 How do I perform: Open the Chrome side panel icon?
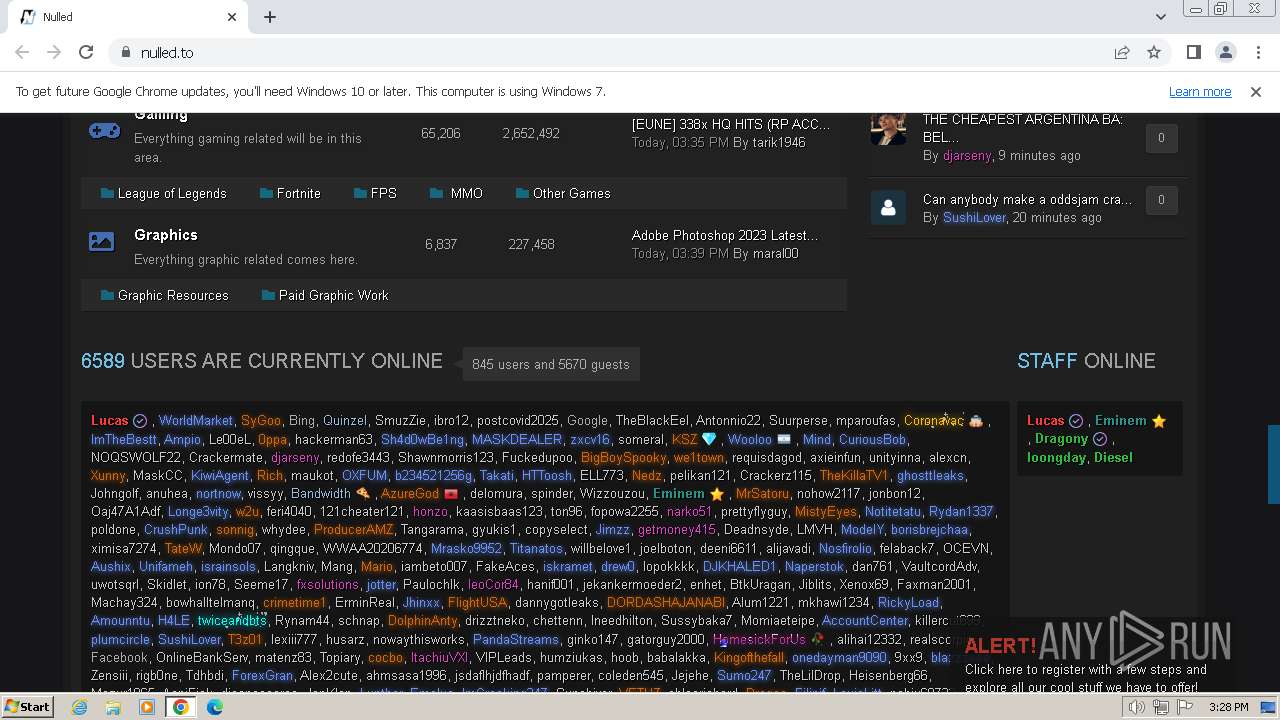point(1194,52)
